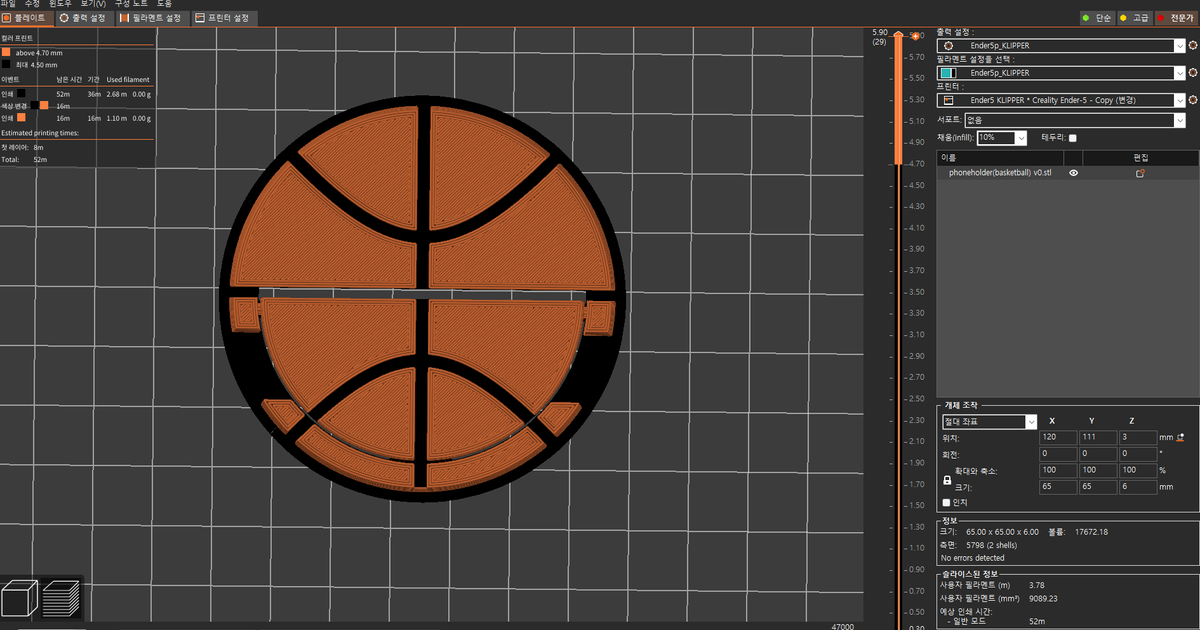Expand the 서포트 support dropdown
This screenshot has height=630, width=1200.
(x=1178, y=120)
